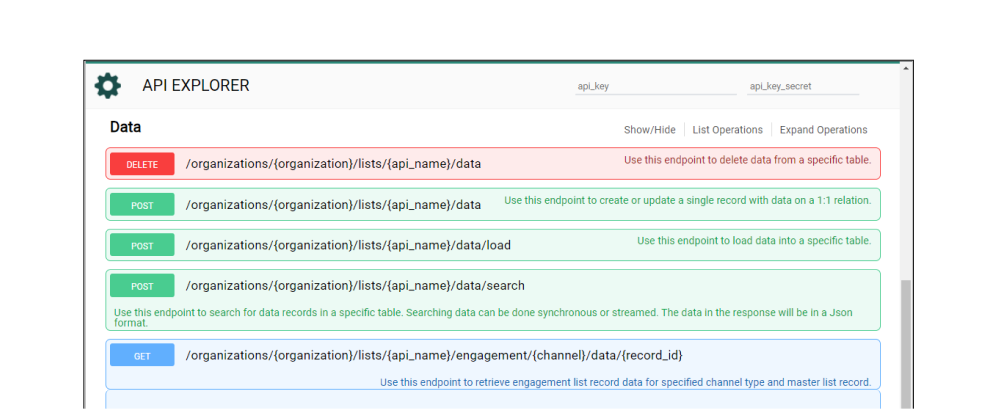Click POST button for /data/load endpoint
This screenshot has height=409, width=997.
pyautogui.click(x=142, y=246)
